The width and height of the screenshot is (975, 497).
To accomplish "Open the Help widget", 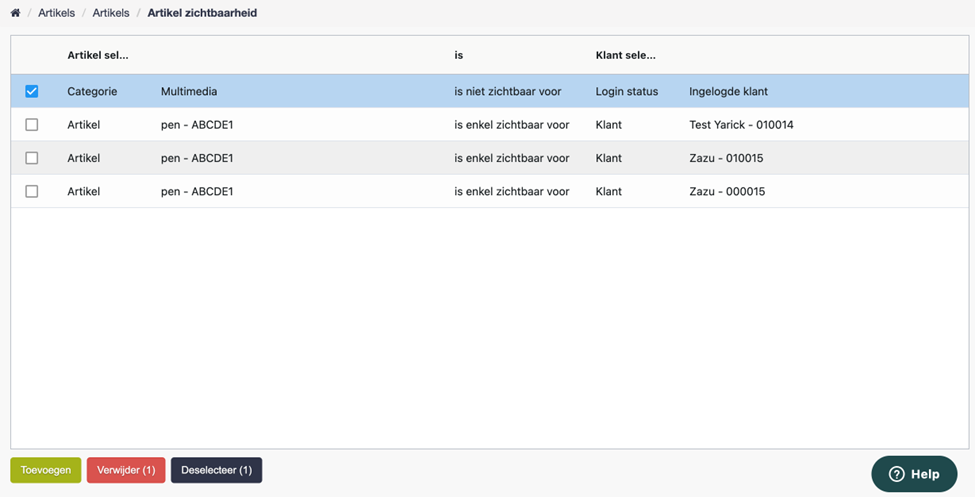I will [x=914, y=474].
